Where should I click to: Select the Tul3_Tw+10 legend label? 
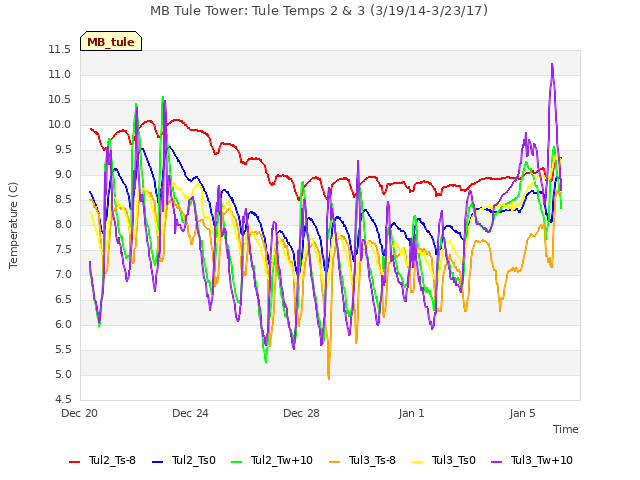tap(542, 460)
